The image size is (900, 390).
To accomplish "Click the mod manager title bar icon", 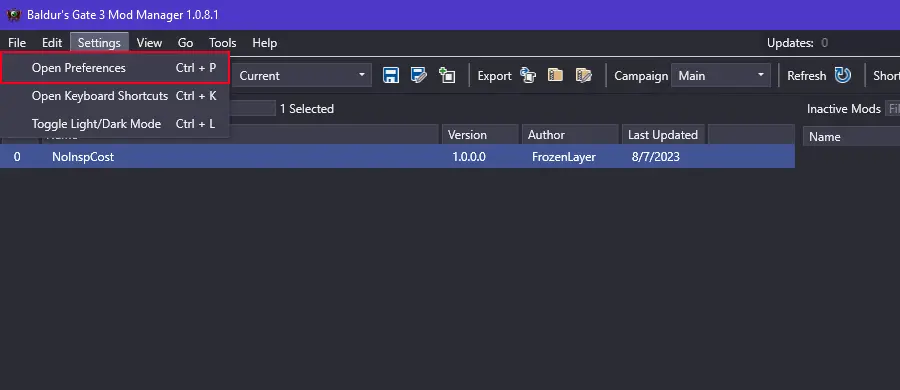I will coord(14,15).
